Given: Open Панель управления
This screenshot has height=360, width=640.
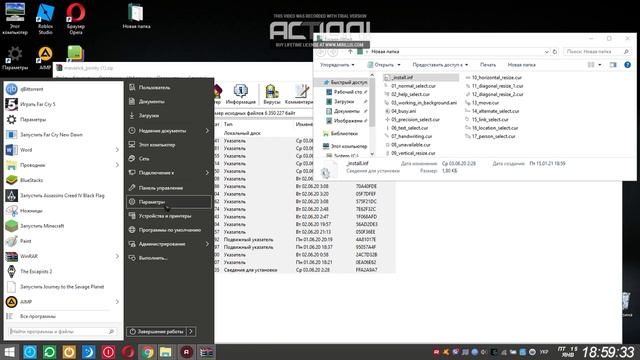Looking at the screenshot, I should point(169,188).
